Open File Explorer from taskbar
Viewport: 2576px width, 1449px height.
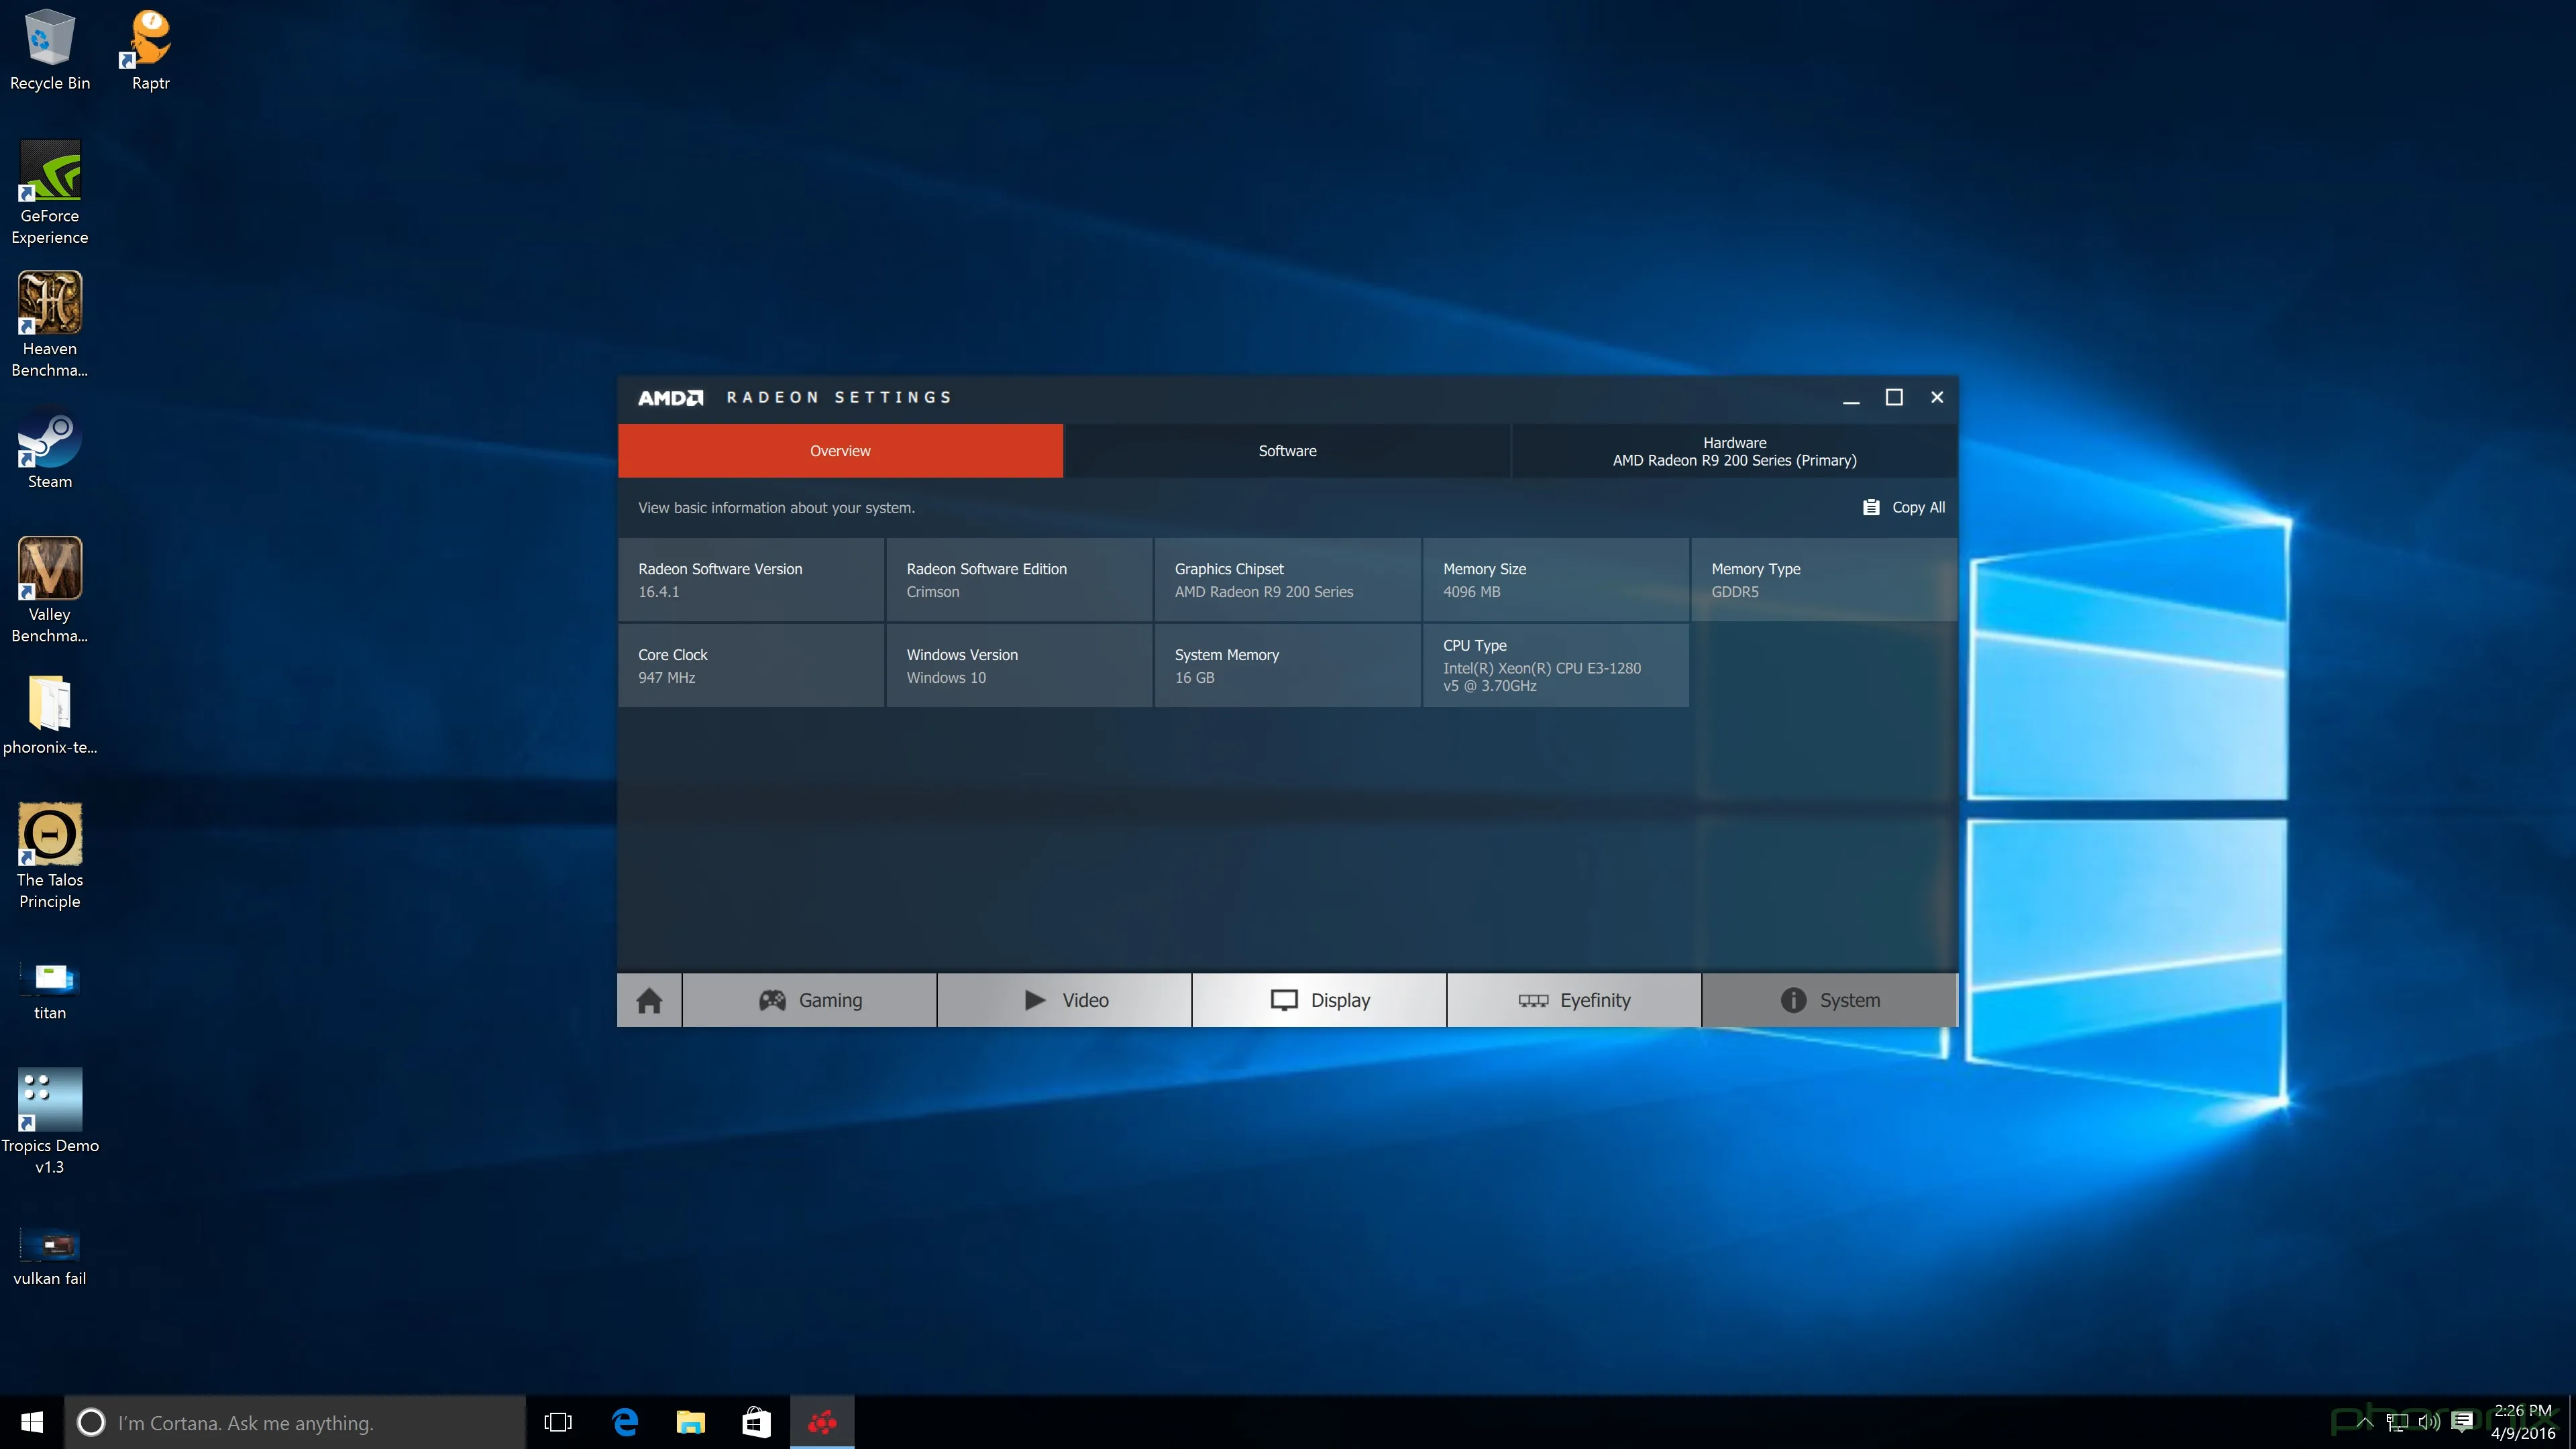(690, 1422)
